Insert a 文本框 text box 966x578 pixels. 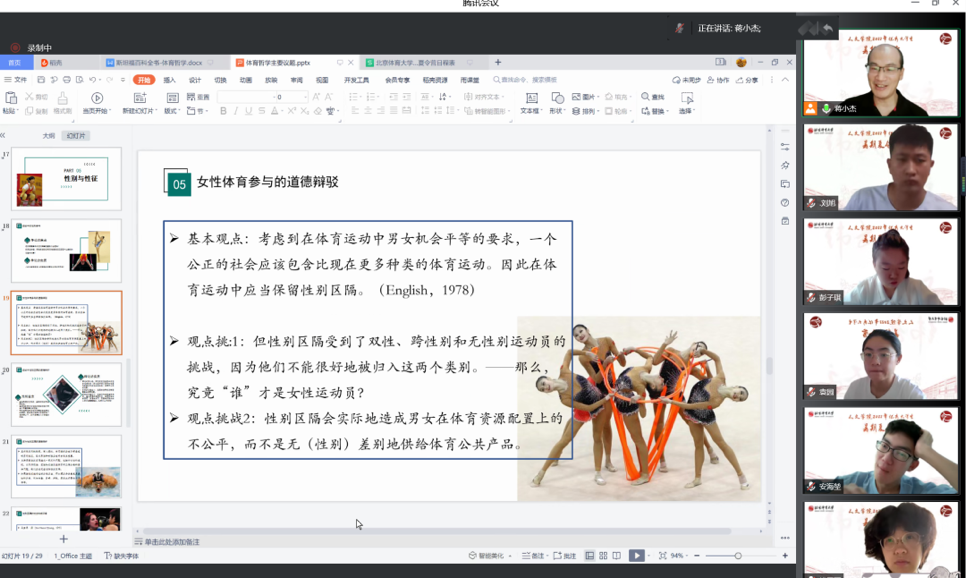coord(530,98)
